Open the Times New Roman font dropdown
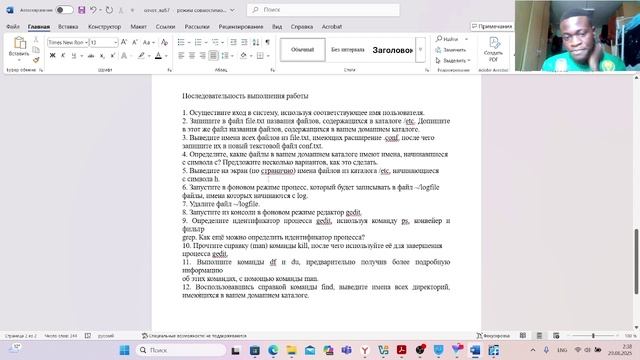This screenshot has width=640, height=360. click(86, 42)
